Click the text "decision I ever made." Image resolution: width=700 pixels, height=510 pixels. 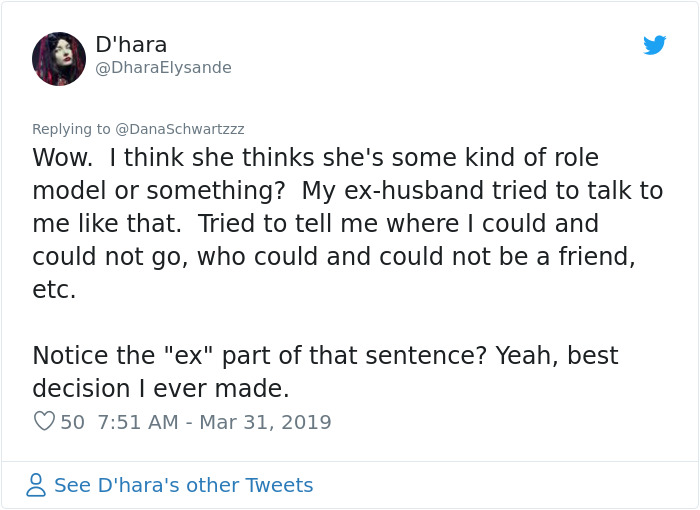pyautogui.click(x=160, y=388)
